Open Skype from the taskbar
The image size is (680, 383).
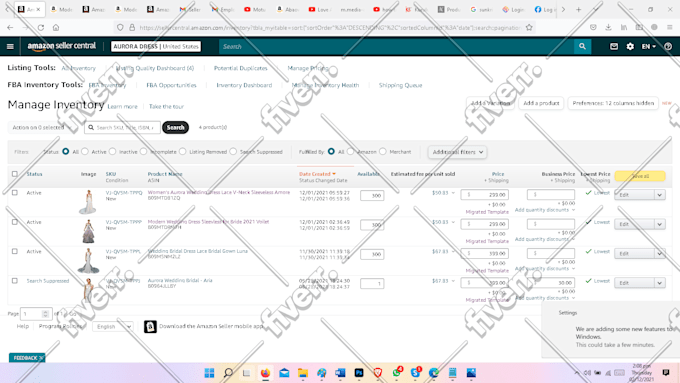point(415,373)
